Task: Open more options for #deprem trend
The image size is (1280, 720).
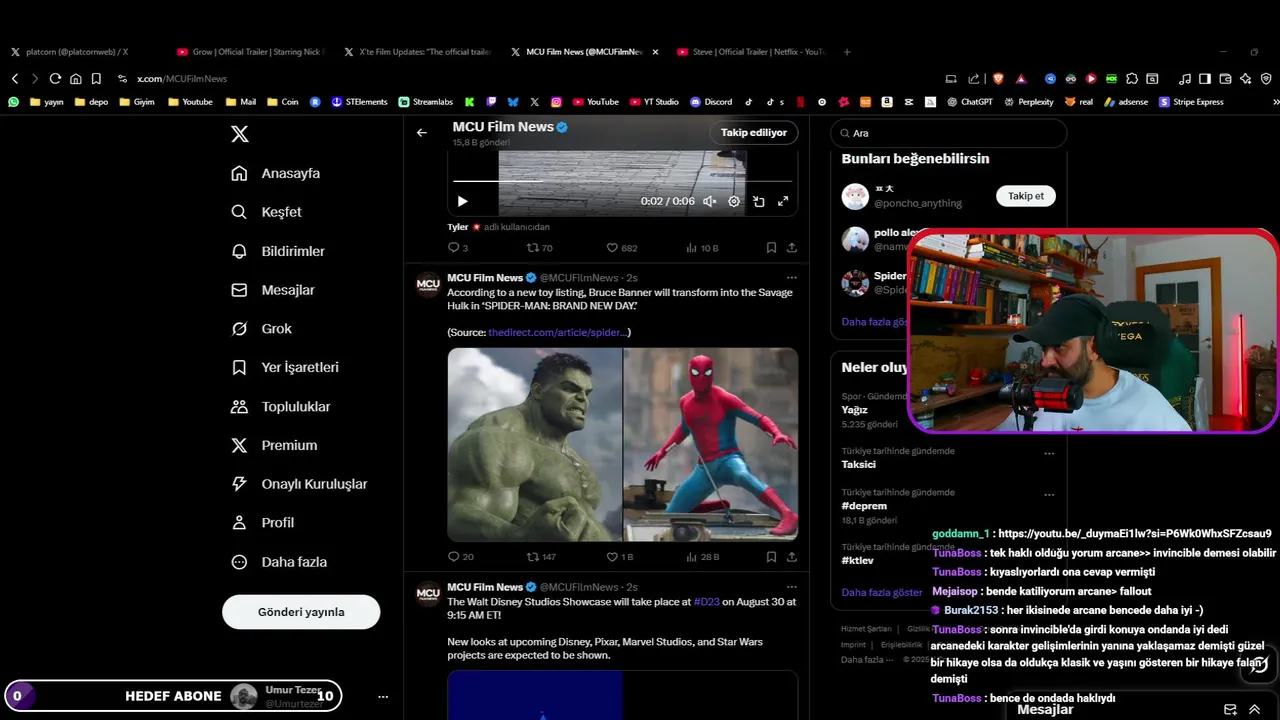Action: tap(1049, 494)
